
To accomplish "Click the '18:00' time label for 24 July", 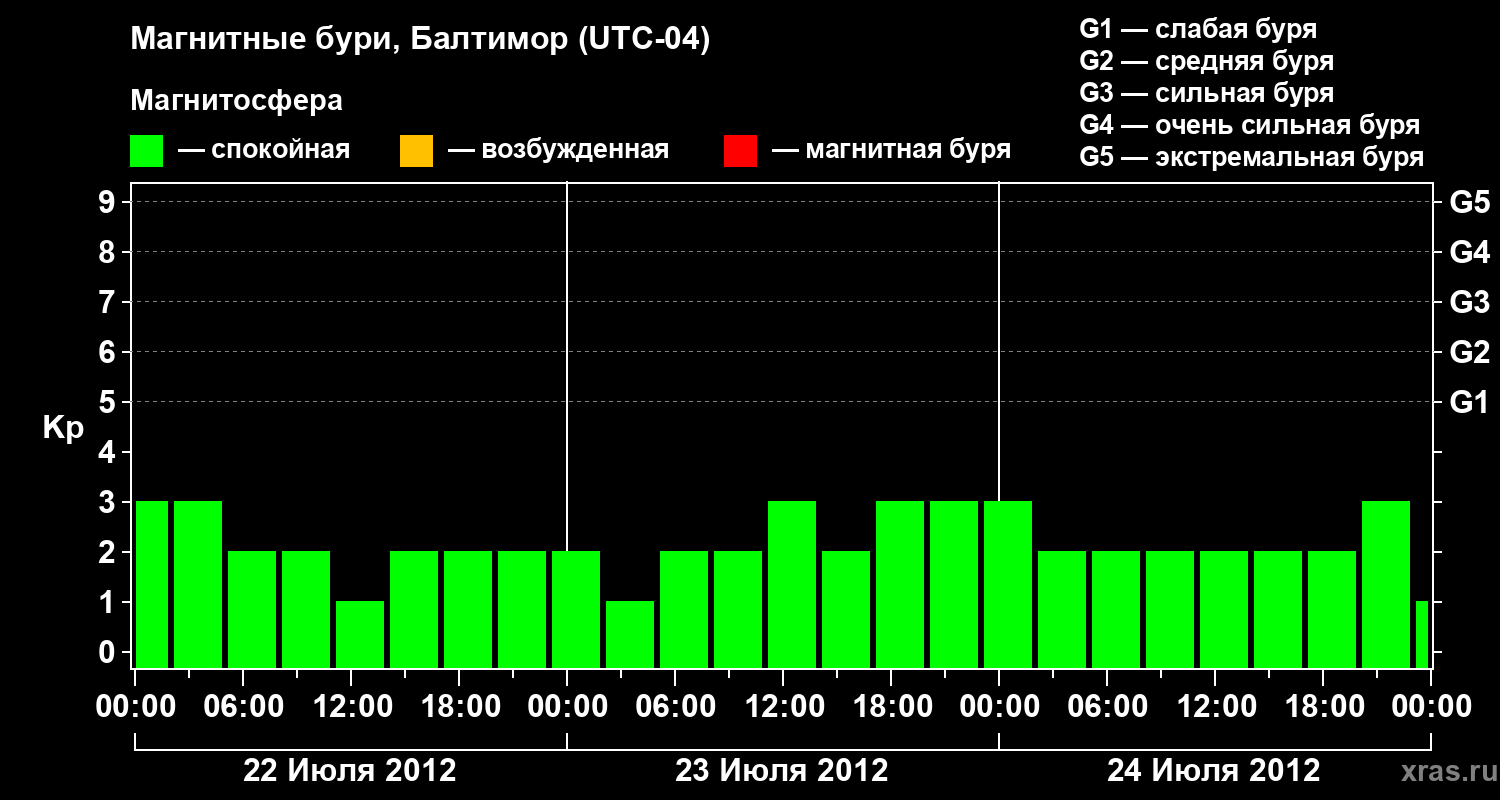I will click(x=1323, y=707).
